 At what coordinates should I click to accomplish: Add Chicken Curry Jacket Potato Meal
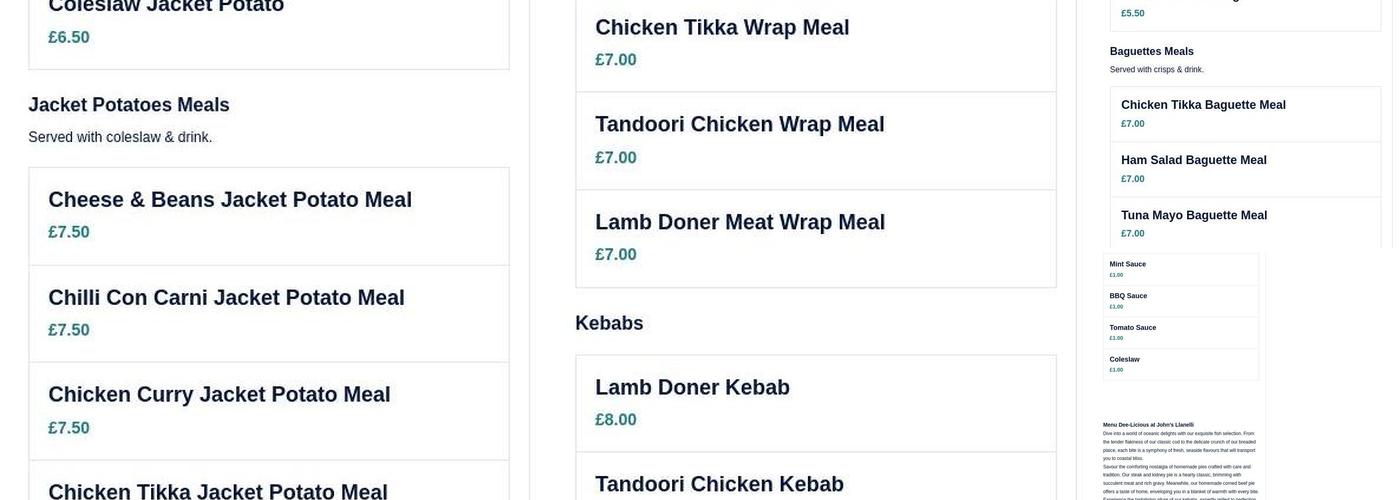[x=268, y=410]
